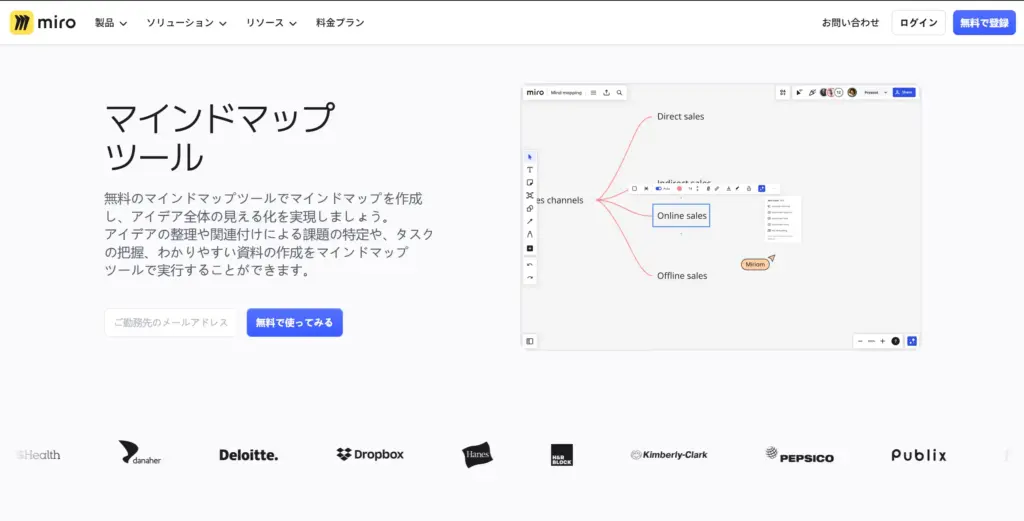This screenshot has width=1024, height=521.
Task: Click the blue AI icon in node toolbar
Action: tap(761, 189)
